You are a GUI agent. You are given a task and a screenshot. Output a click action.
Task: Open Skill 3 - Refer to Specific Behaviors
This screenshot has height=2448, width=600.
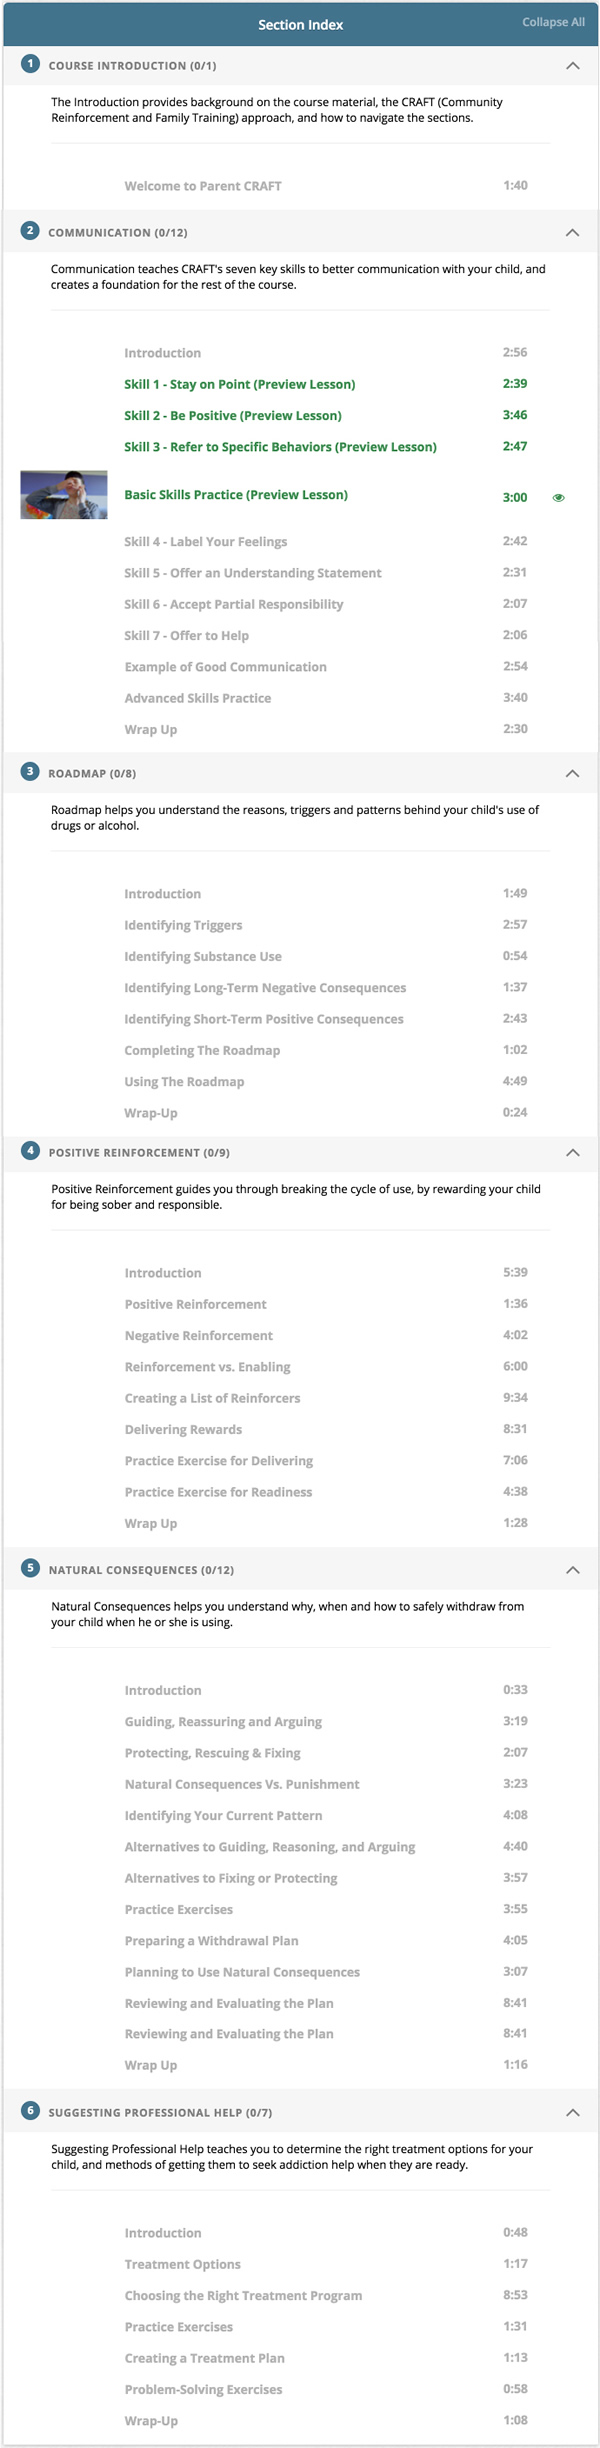280,447
